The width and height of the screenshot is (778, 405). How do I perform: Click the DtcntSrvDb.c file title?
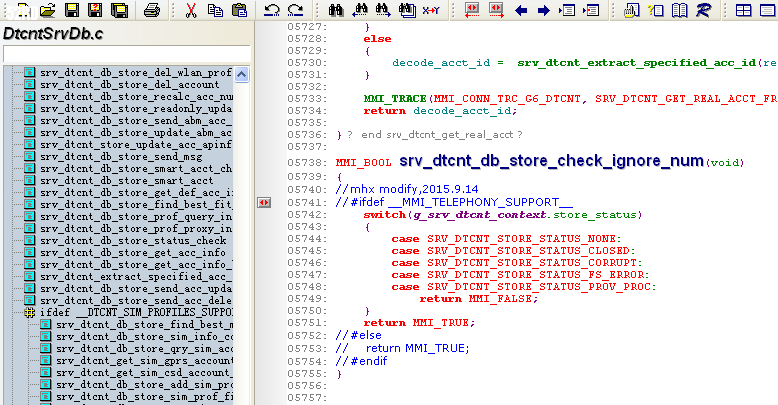[53, 33]
